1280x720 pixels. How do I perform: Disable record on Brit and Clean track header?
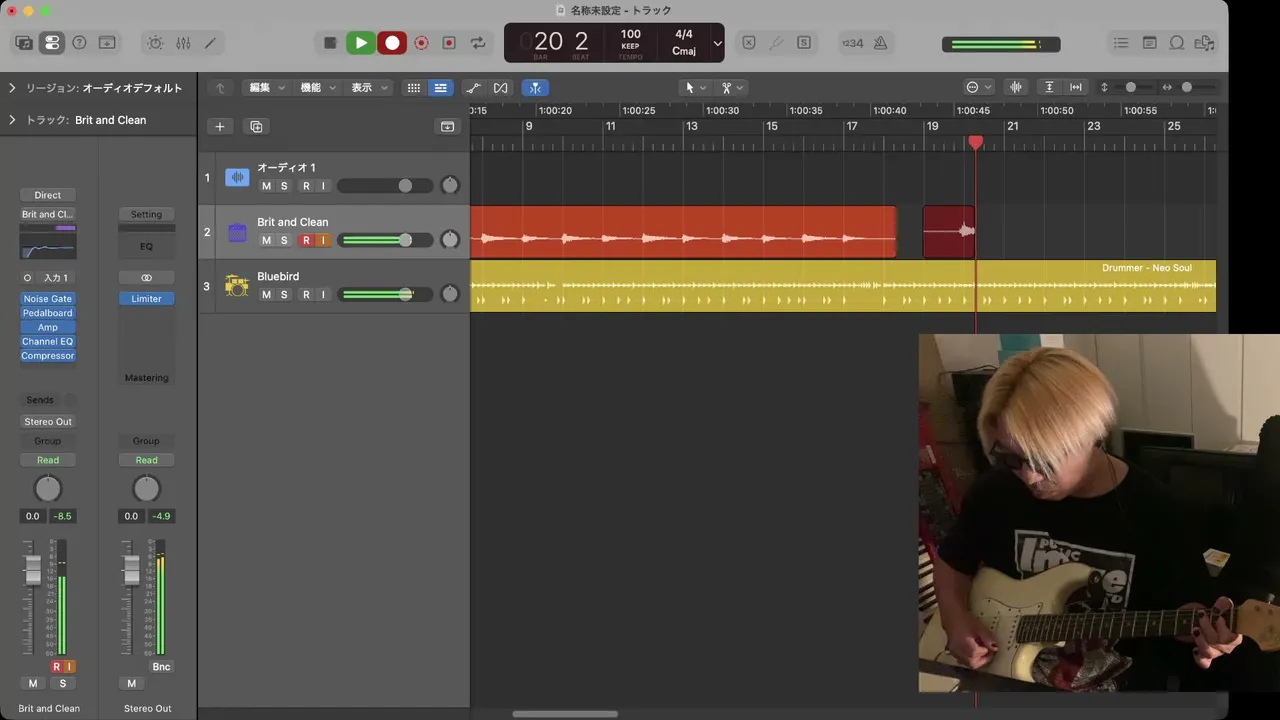(x=307, y=240)
